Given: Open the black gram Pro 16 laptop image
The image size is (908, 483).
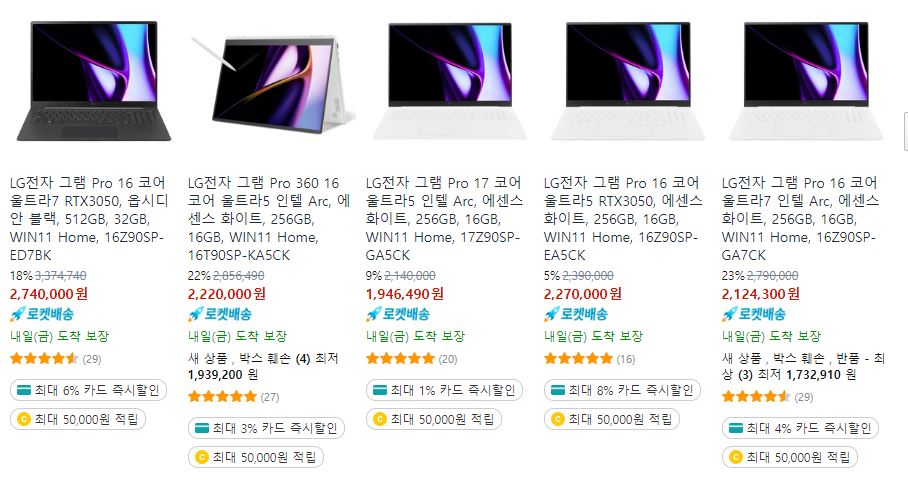Looking at the screenshot, I should coord(94,81).
